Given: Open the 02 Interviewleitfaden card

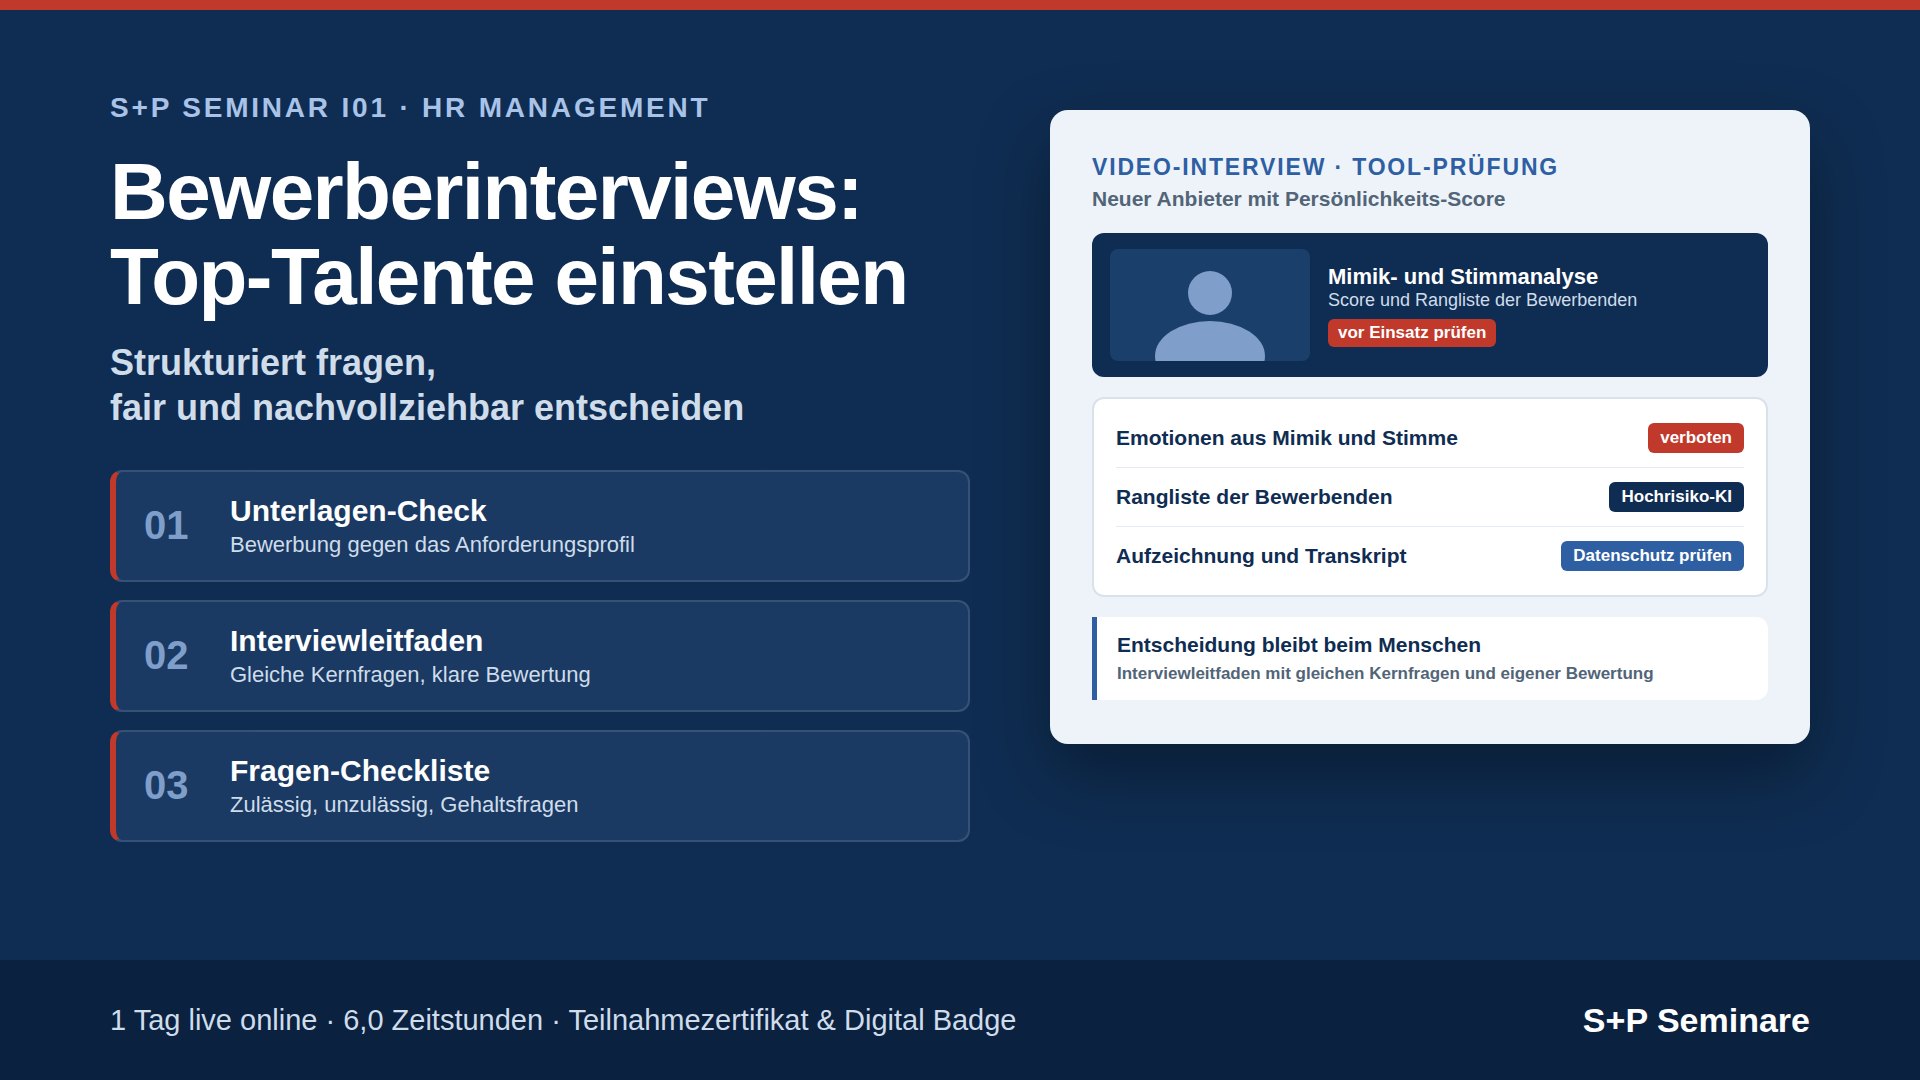Looking at the screenshot, I should (x=540, y=656).
